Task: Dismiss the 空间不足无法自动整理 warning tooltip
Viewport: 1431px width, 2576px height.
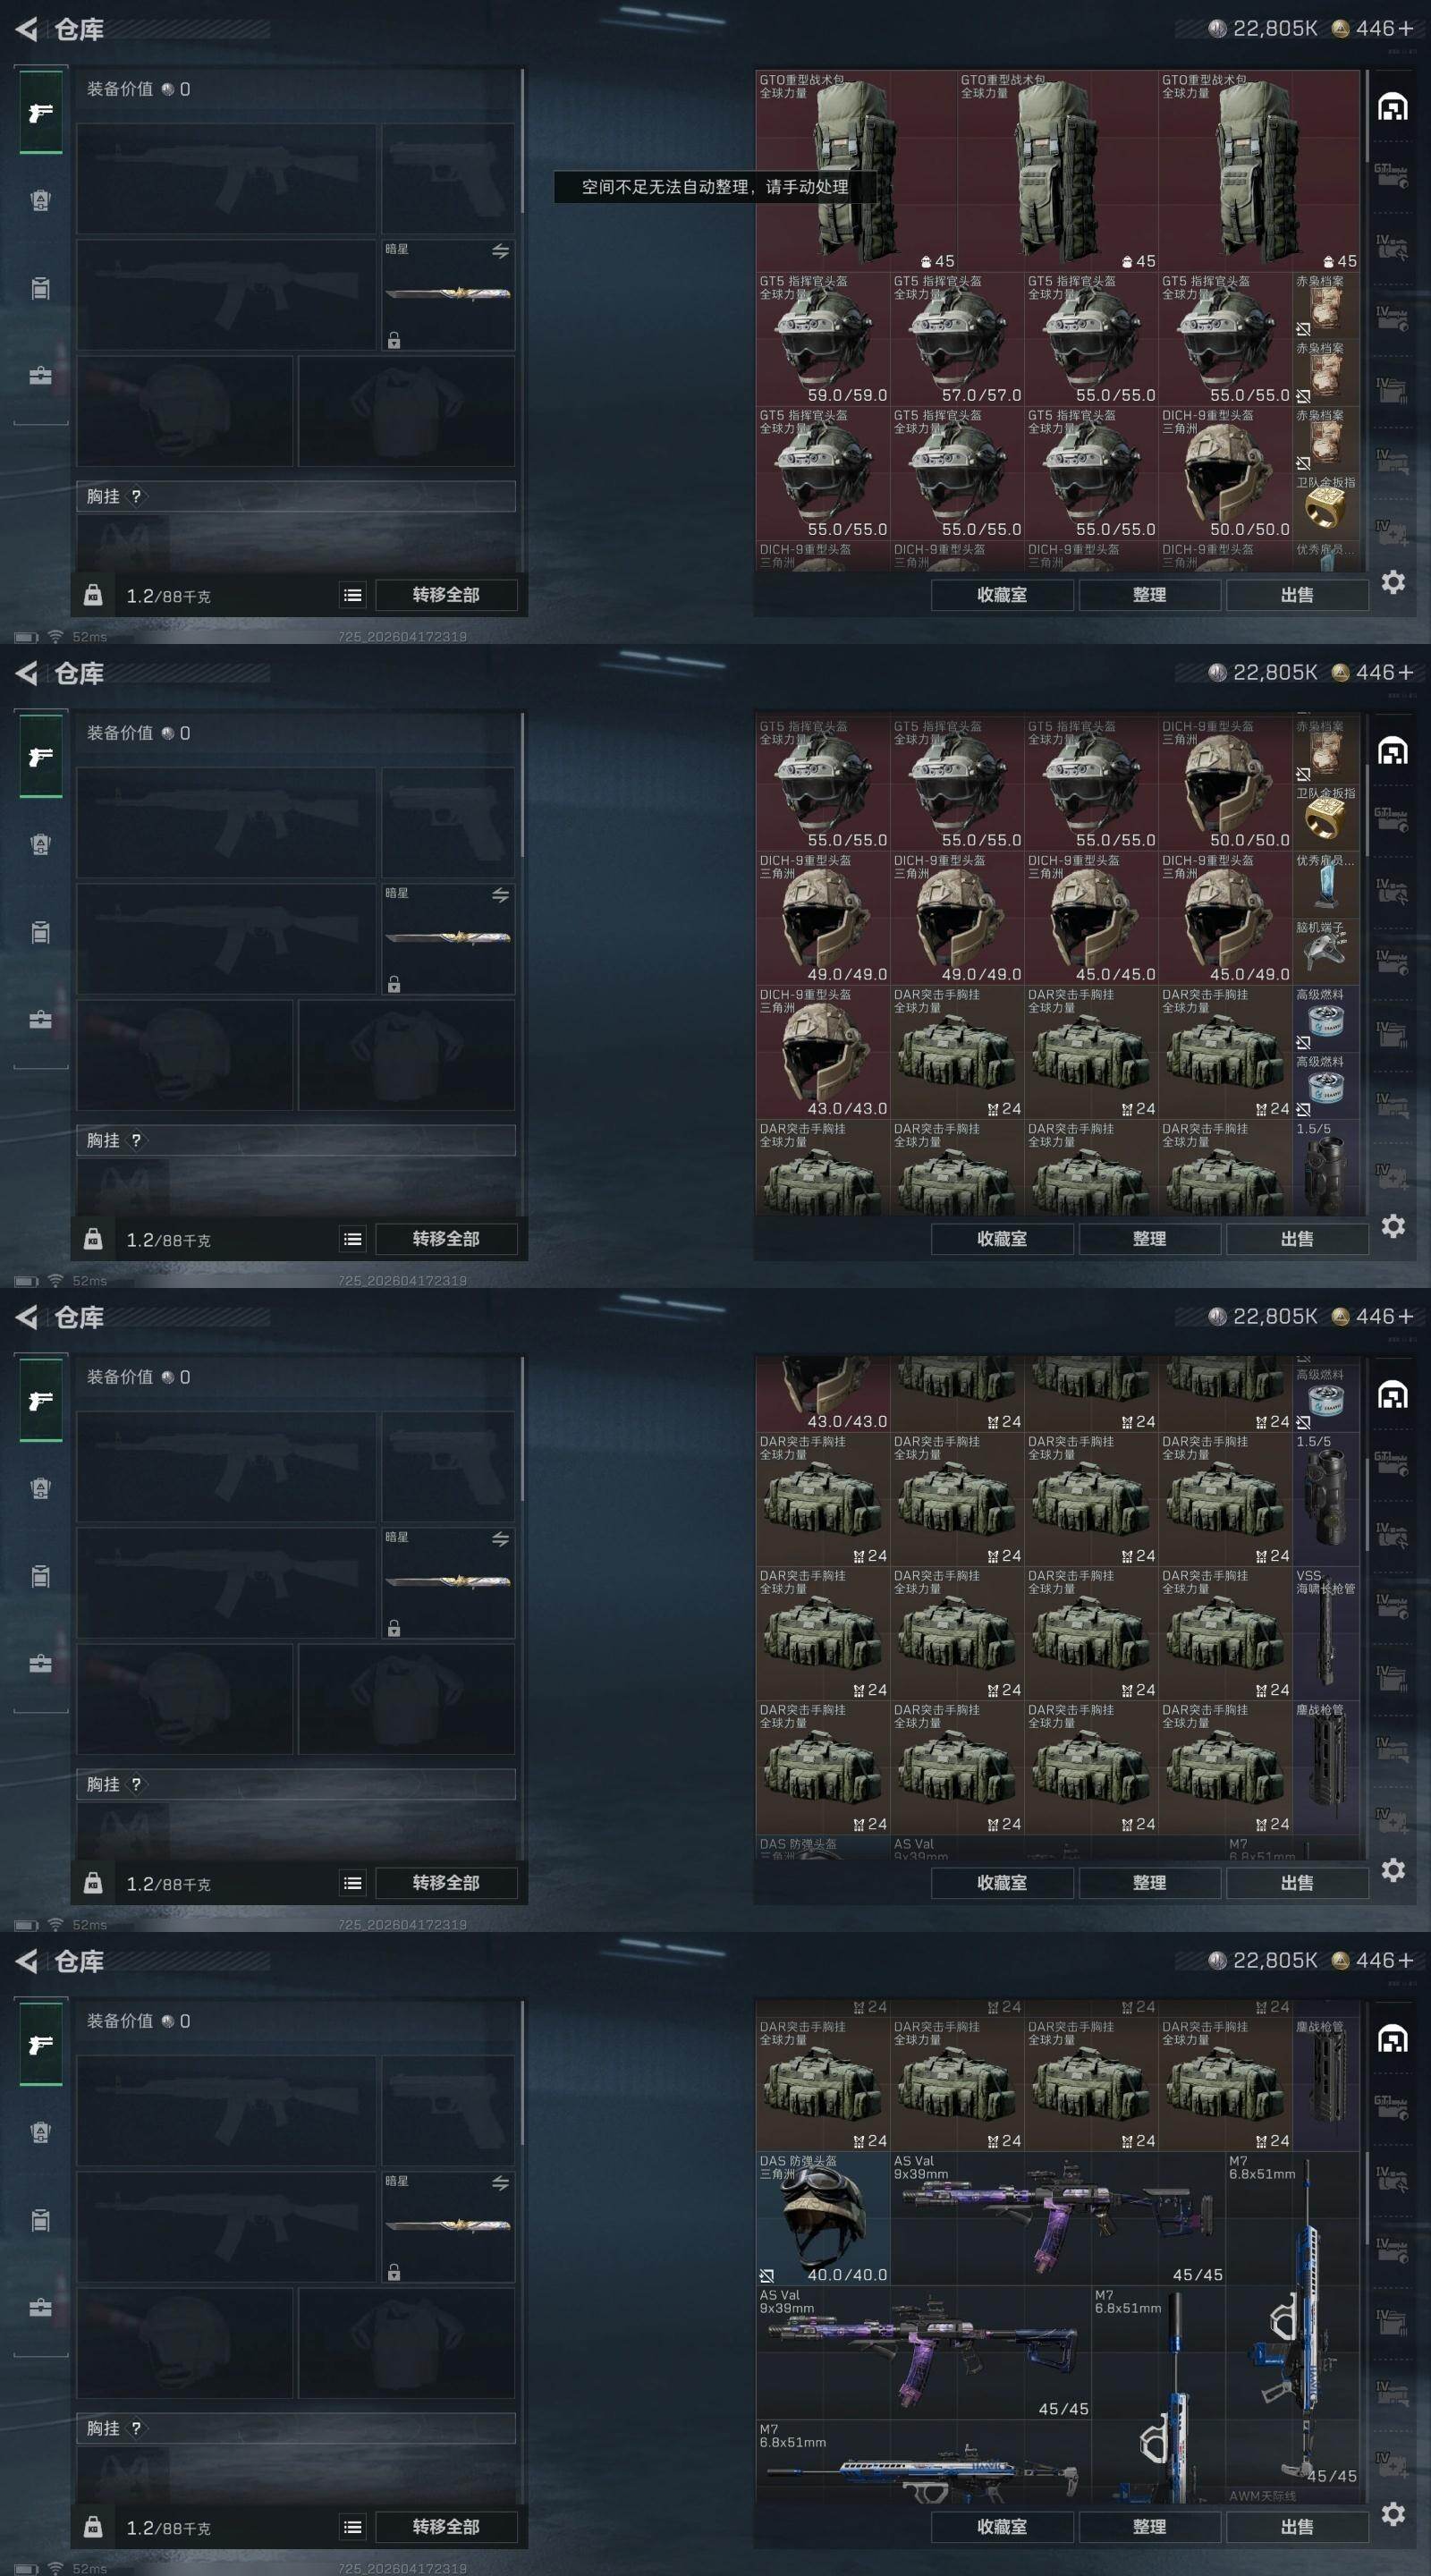Action: (715, 187)
